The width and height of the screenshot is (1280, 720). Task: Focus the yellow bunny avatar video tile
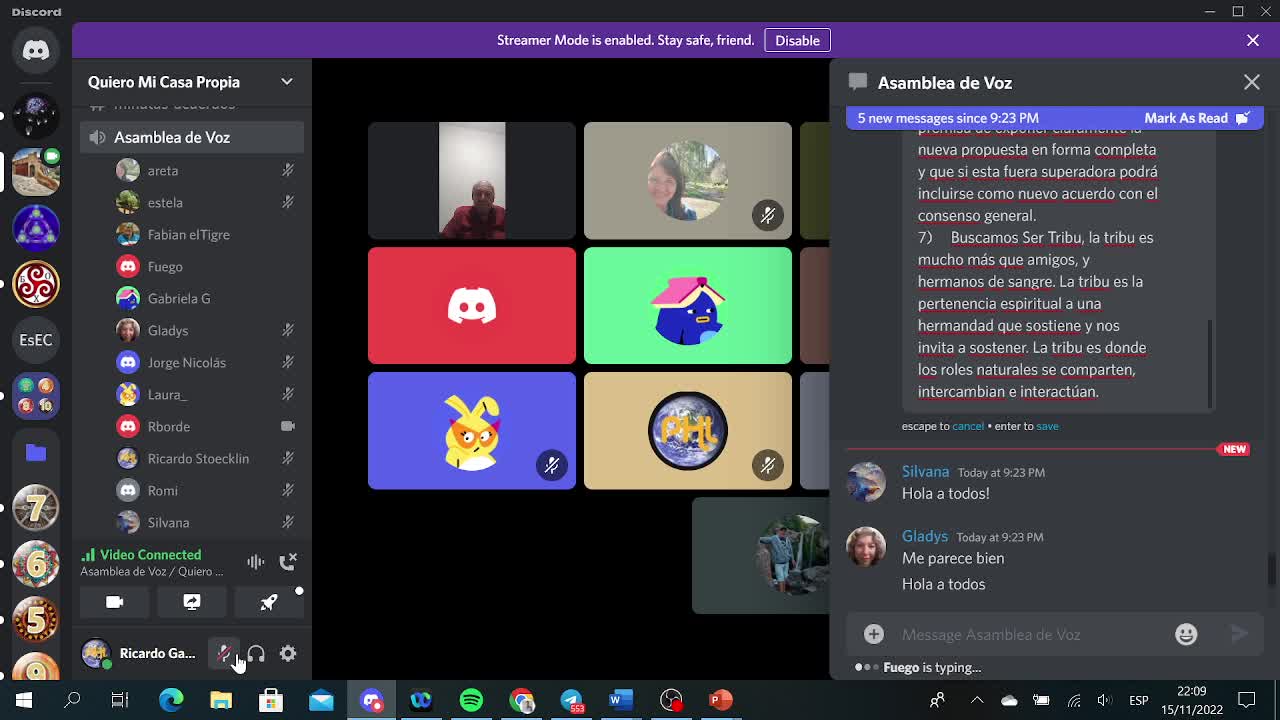[472, 431]
